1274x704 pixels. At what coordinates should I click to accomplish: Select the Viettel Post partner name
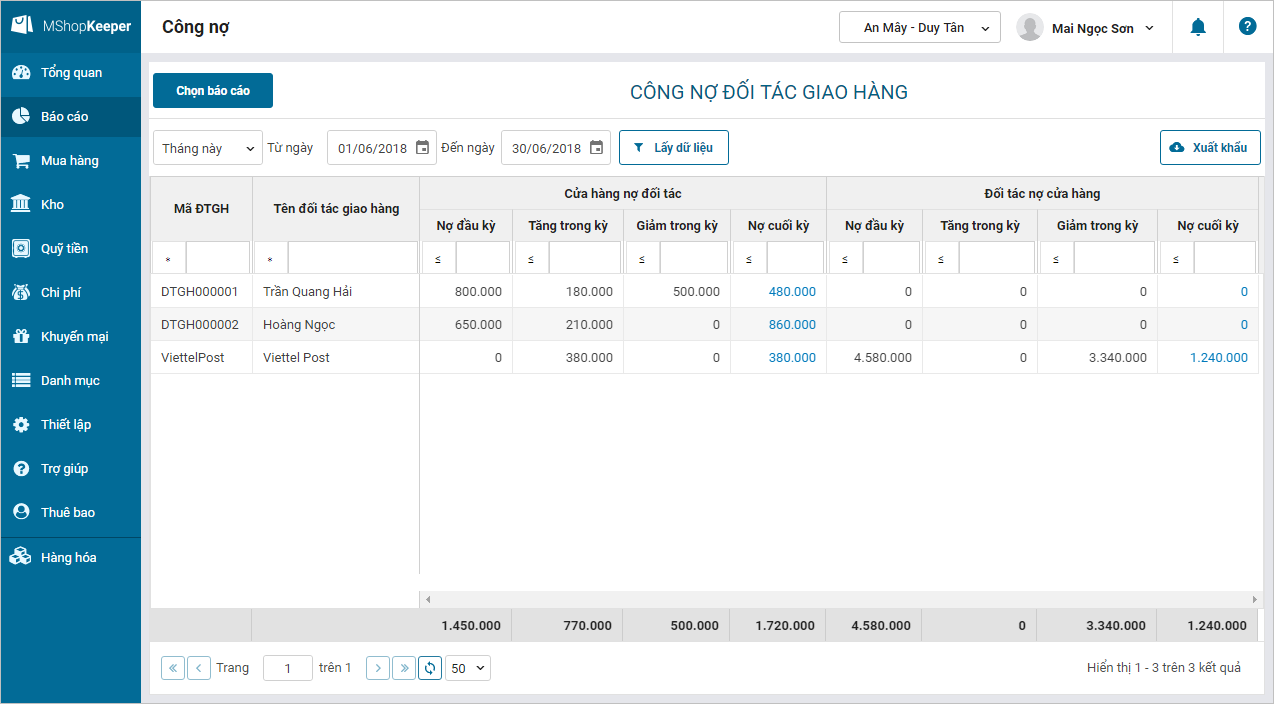pyautogui.click(x=296, y=358)
